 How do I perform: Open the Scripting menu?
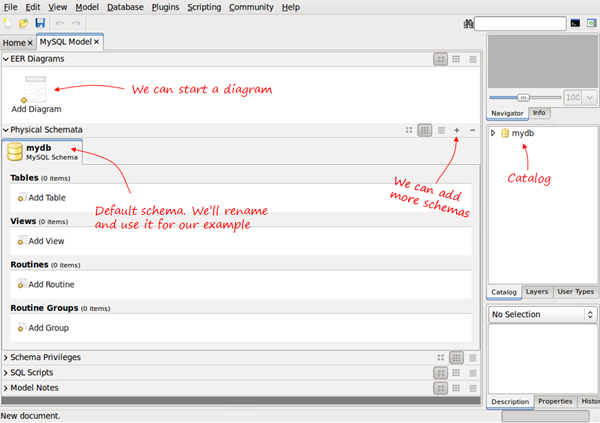(x=204, y=7)
